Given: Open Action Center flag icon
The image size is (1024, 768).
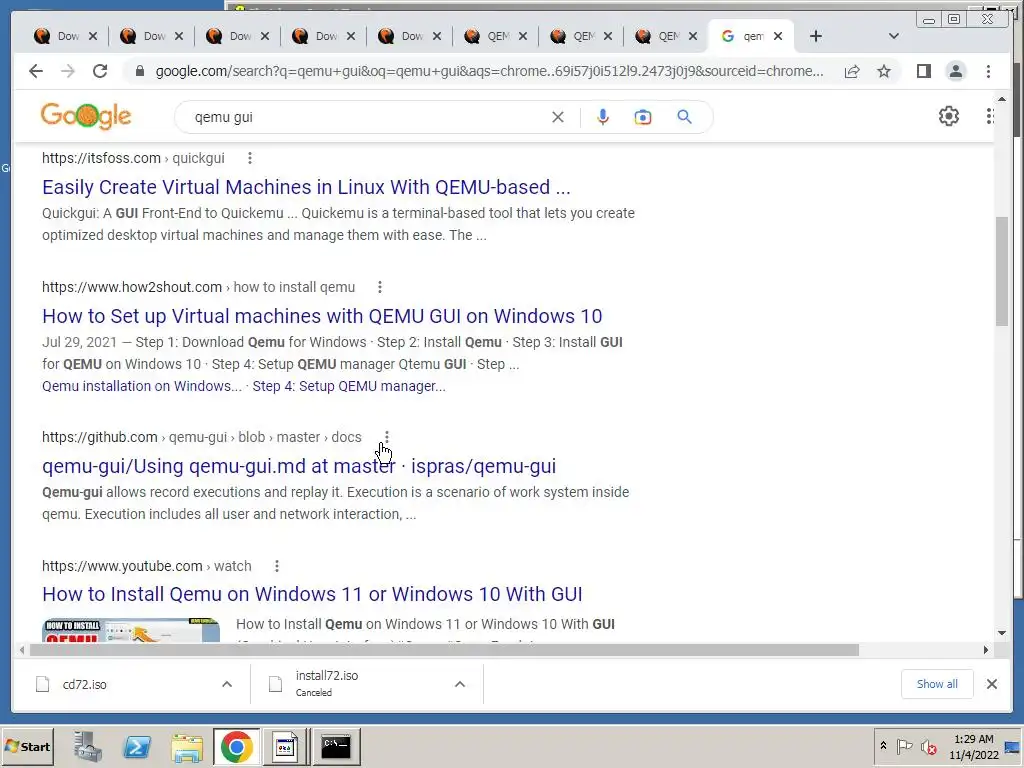Looking at the screenshot, I should [904, 746].
